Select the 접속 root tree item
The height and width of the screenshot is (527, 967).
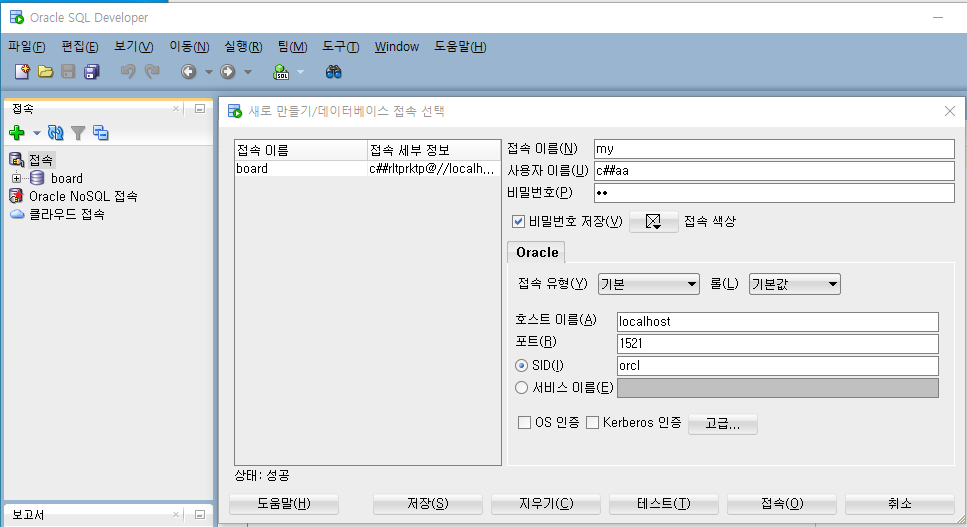(41, 160)
